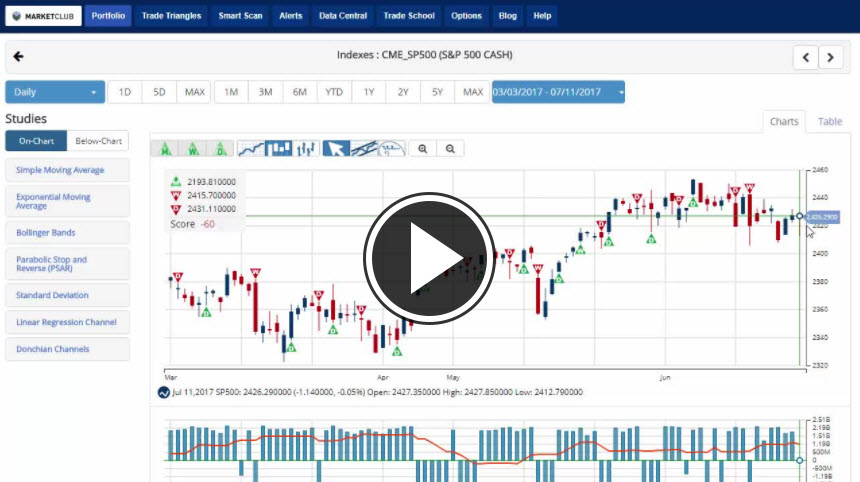
Task: Select the OHLC bar chart type
Action: [307, 148]
